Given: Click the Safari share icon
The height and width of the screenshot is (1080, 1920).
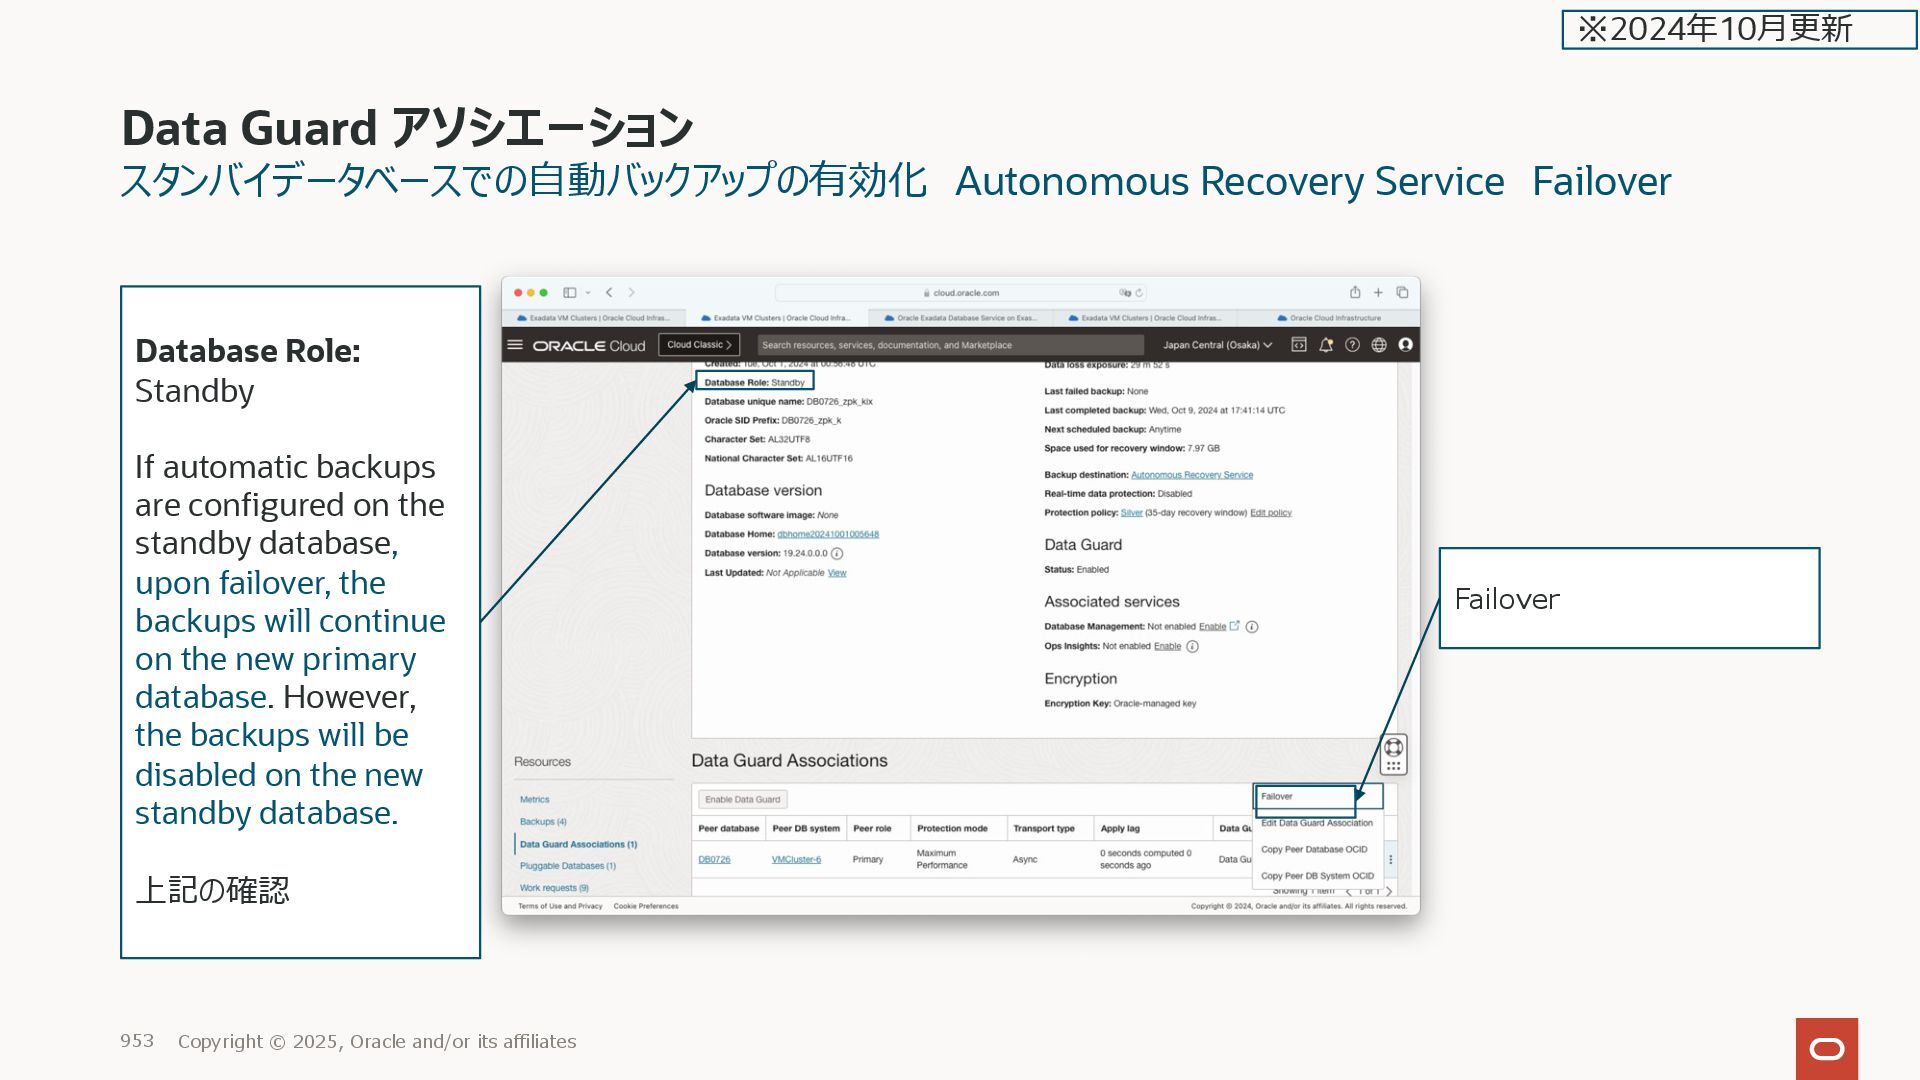Looking at the screenshot, I should (x=1355, y=293).
